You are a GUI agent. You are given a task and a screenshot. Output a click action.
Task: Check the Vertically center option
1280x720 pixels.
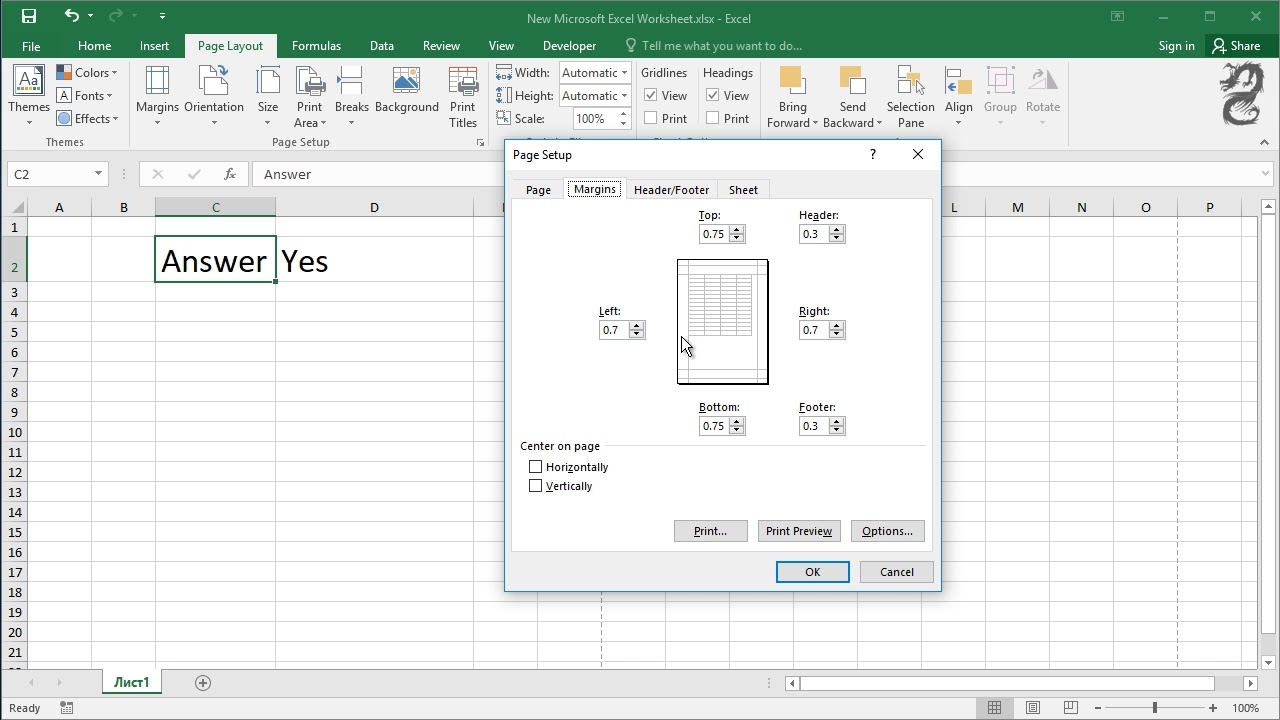[x=536, y=486]
